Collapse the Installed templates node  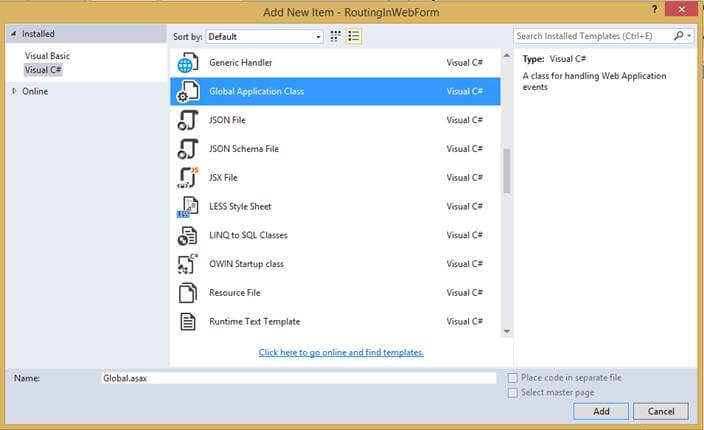13,34
